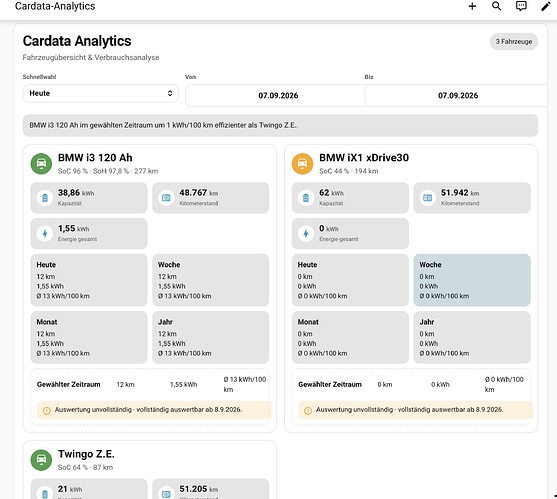
Task: Click battery icon beside 38,86 kWh
Action: point(45,198)
